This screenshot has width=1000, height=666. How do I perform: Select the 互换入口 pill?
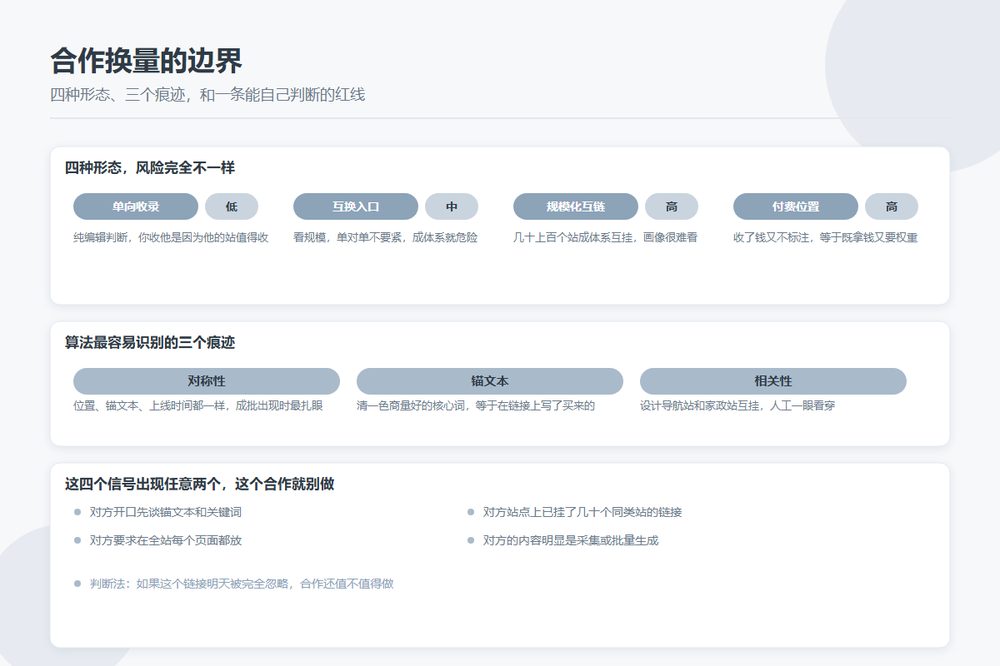(x=356, y=207)
